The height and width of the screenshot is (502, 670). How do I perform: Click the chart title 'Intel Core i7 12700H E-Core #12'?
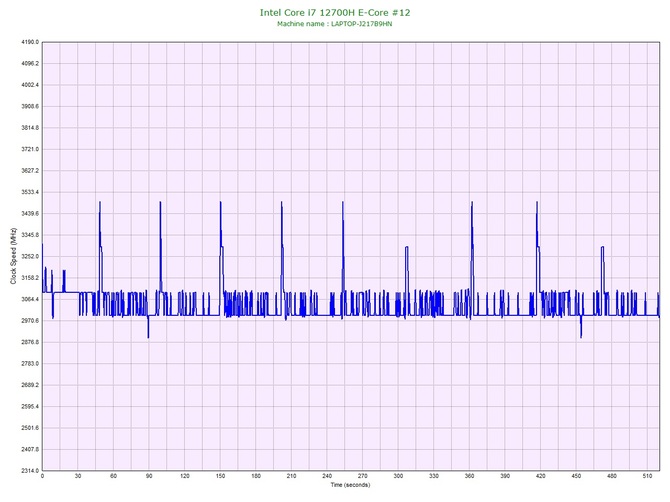point(335,12)
